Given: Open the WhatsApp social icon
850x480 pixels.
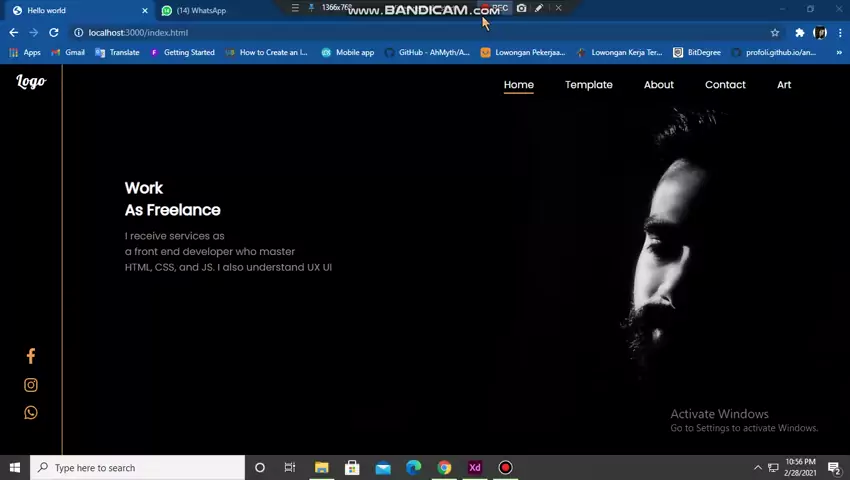Looking at the screenshot, I should (x=30, y=412).
